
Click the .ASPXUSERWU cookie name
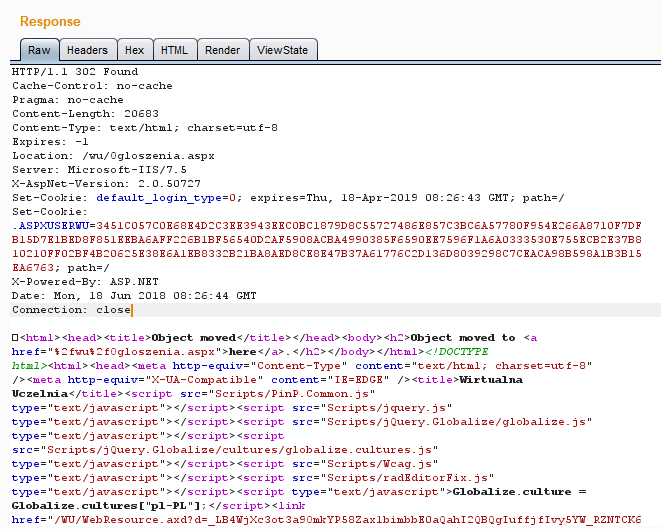[50, 226]
